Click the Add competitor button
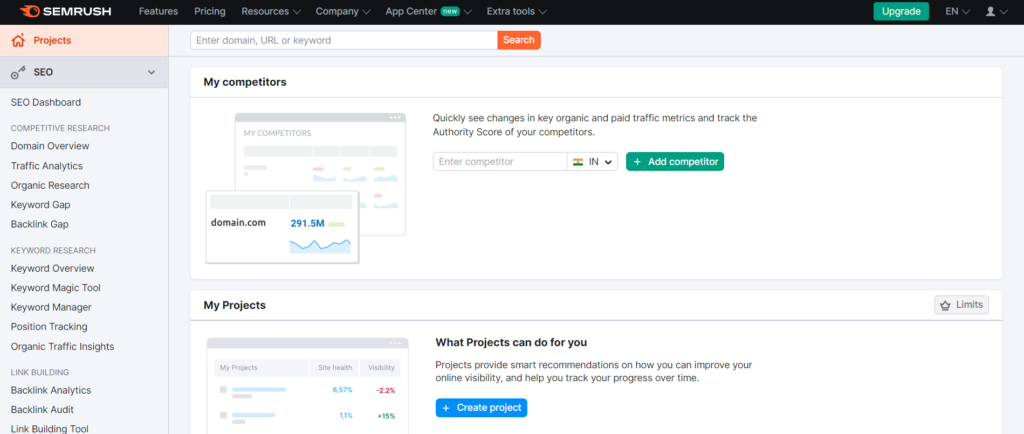 (x=675, y=162)
